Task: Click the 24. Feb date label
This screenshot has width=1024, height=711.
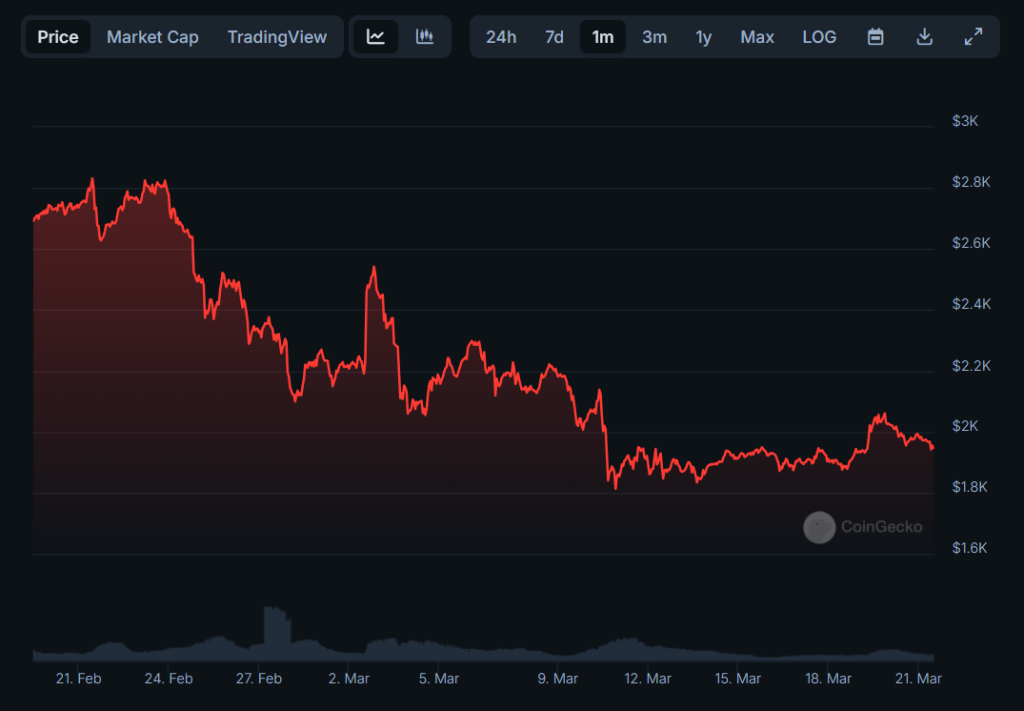Action: point(168,678)
